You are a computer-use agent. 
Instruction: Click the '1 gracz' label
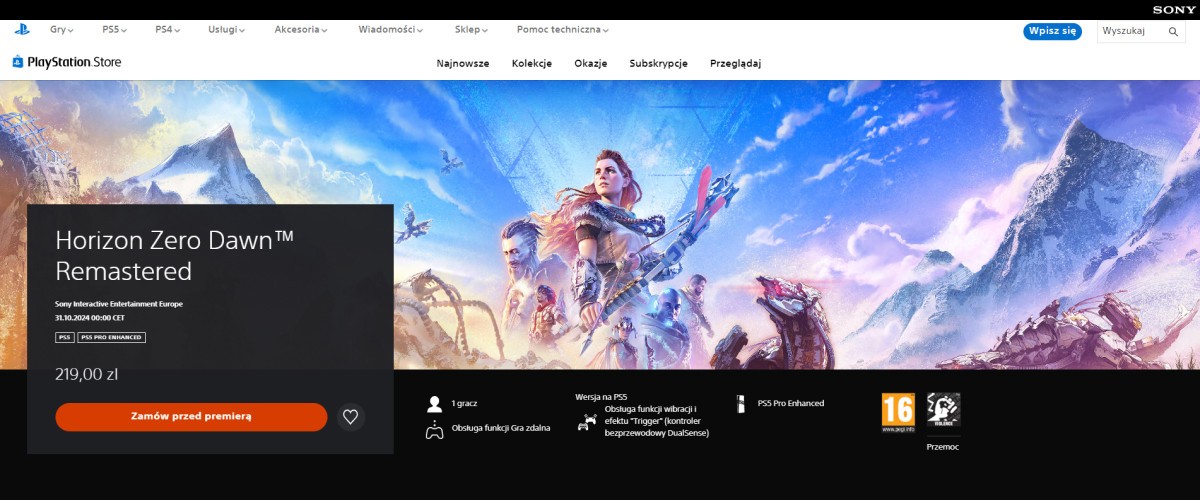pyautogui.click(x=465, y=404)
